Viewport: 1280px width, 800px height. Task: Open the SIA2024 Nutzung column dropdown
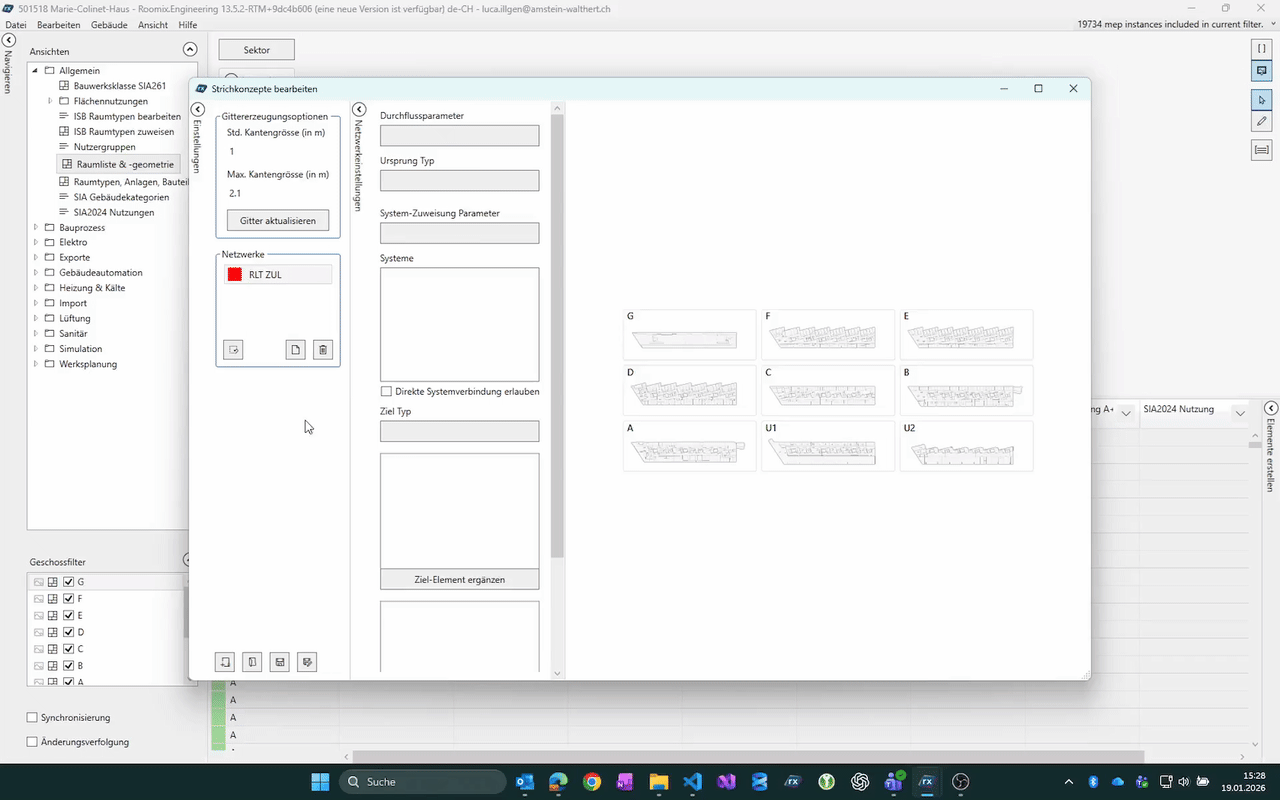click(x=1240, y=412)
